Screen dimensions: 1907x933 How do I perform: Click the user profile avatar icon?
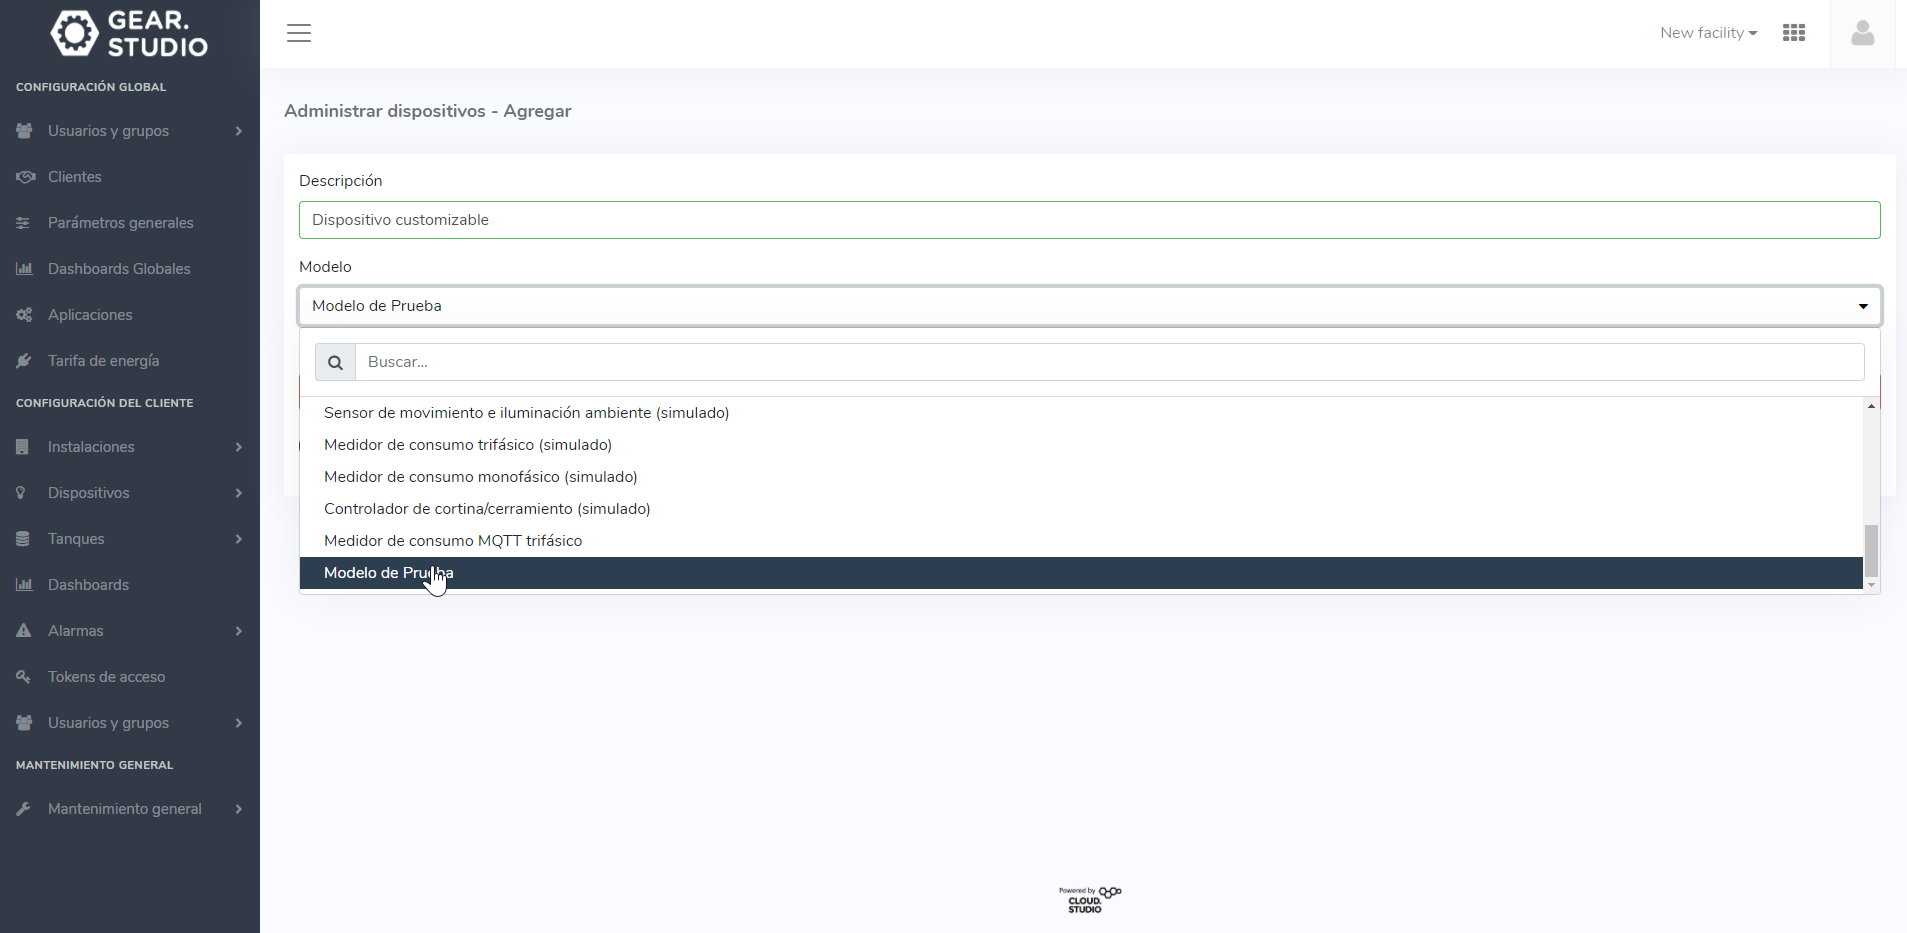click(x=1862, y=33)
